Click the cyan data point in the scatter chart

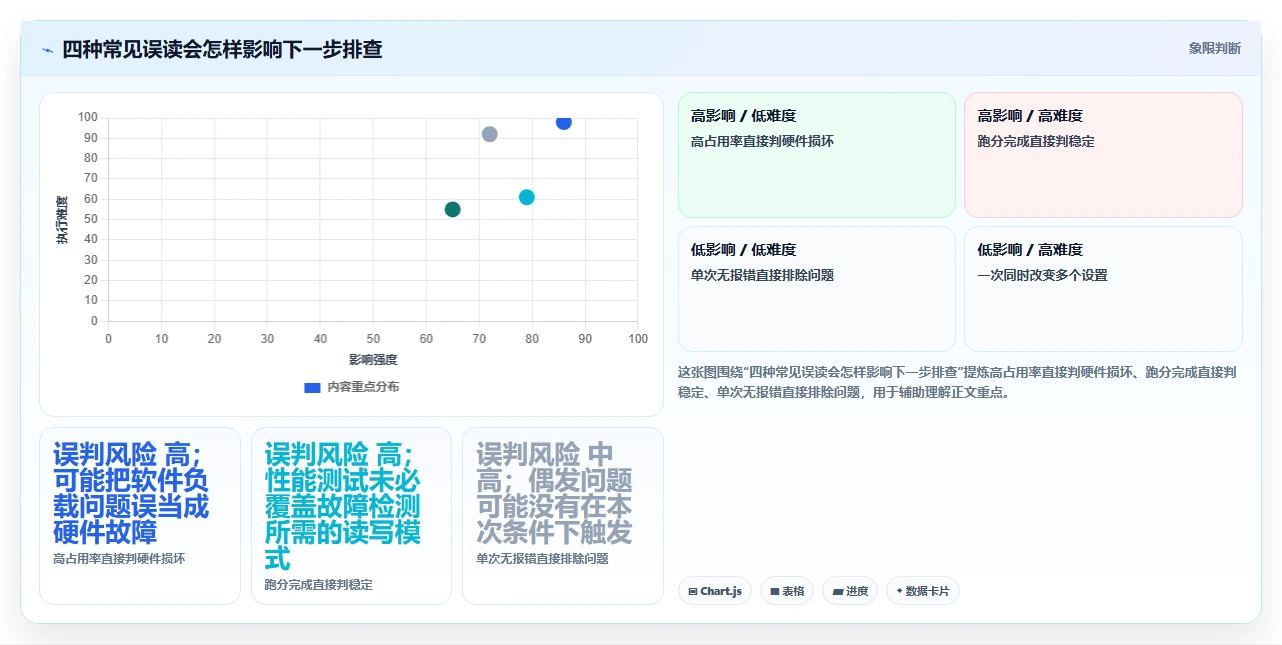click(x=527, y=197)
